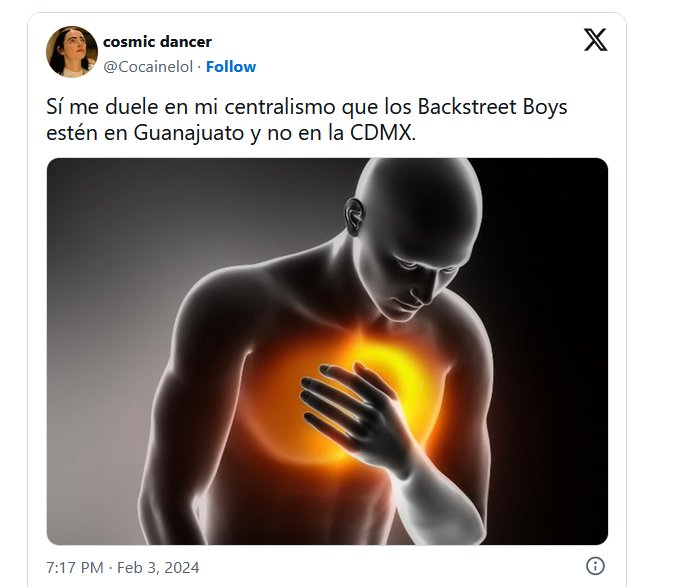680x587 pixels.
Task: Open the 7:17 PM timestamp link
Action: (x=75, y=567)
